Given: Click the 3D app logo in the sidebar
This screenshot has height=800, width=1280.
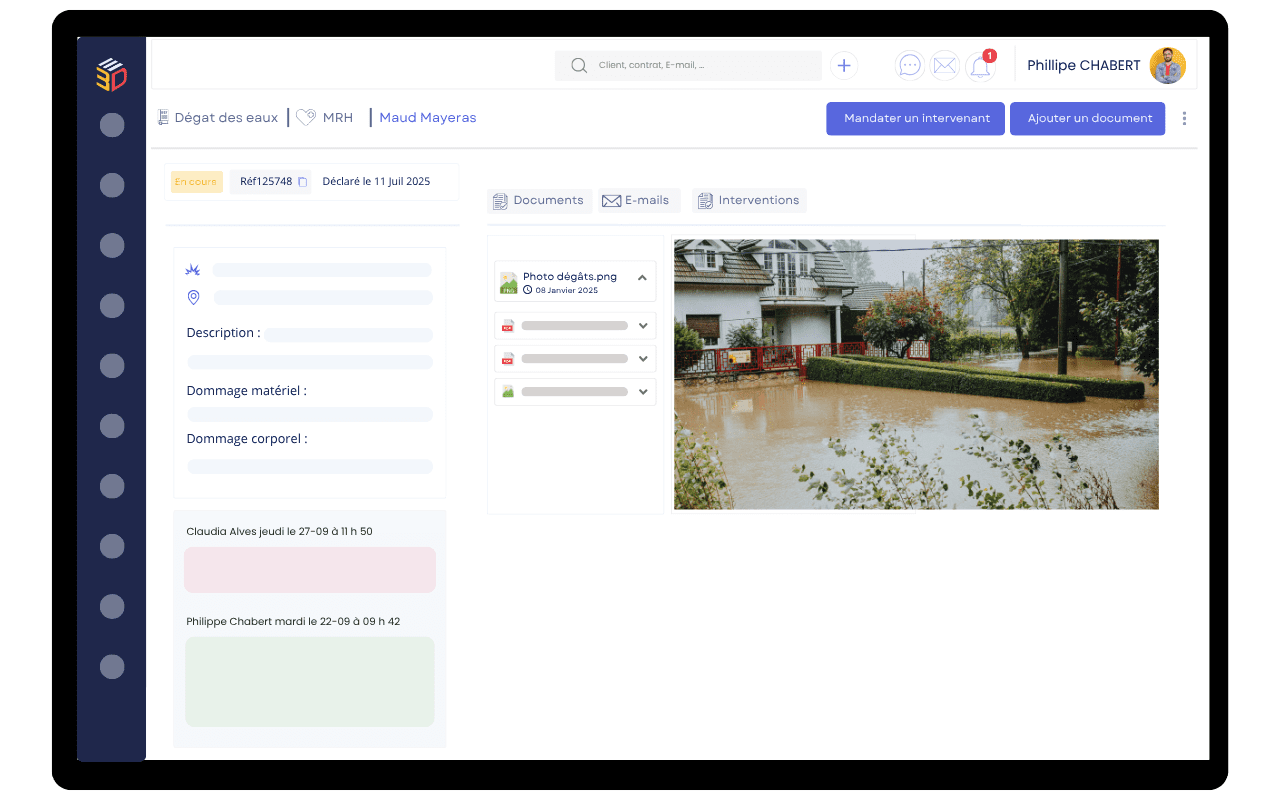Looking at the screenshot, I should coord(110,75).
